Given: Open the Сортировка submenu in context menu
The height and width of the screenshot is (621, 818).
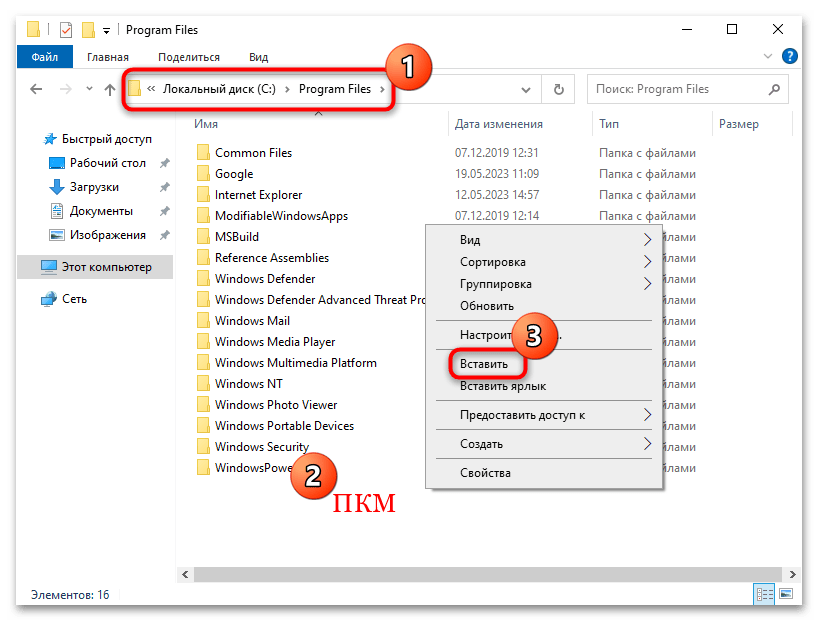Looking at the screenshot, I should (x=544, y=262).
